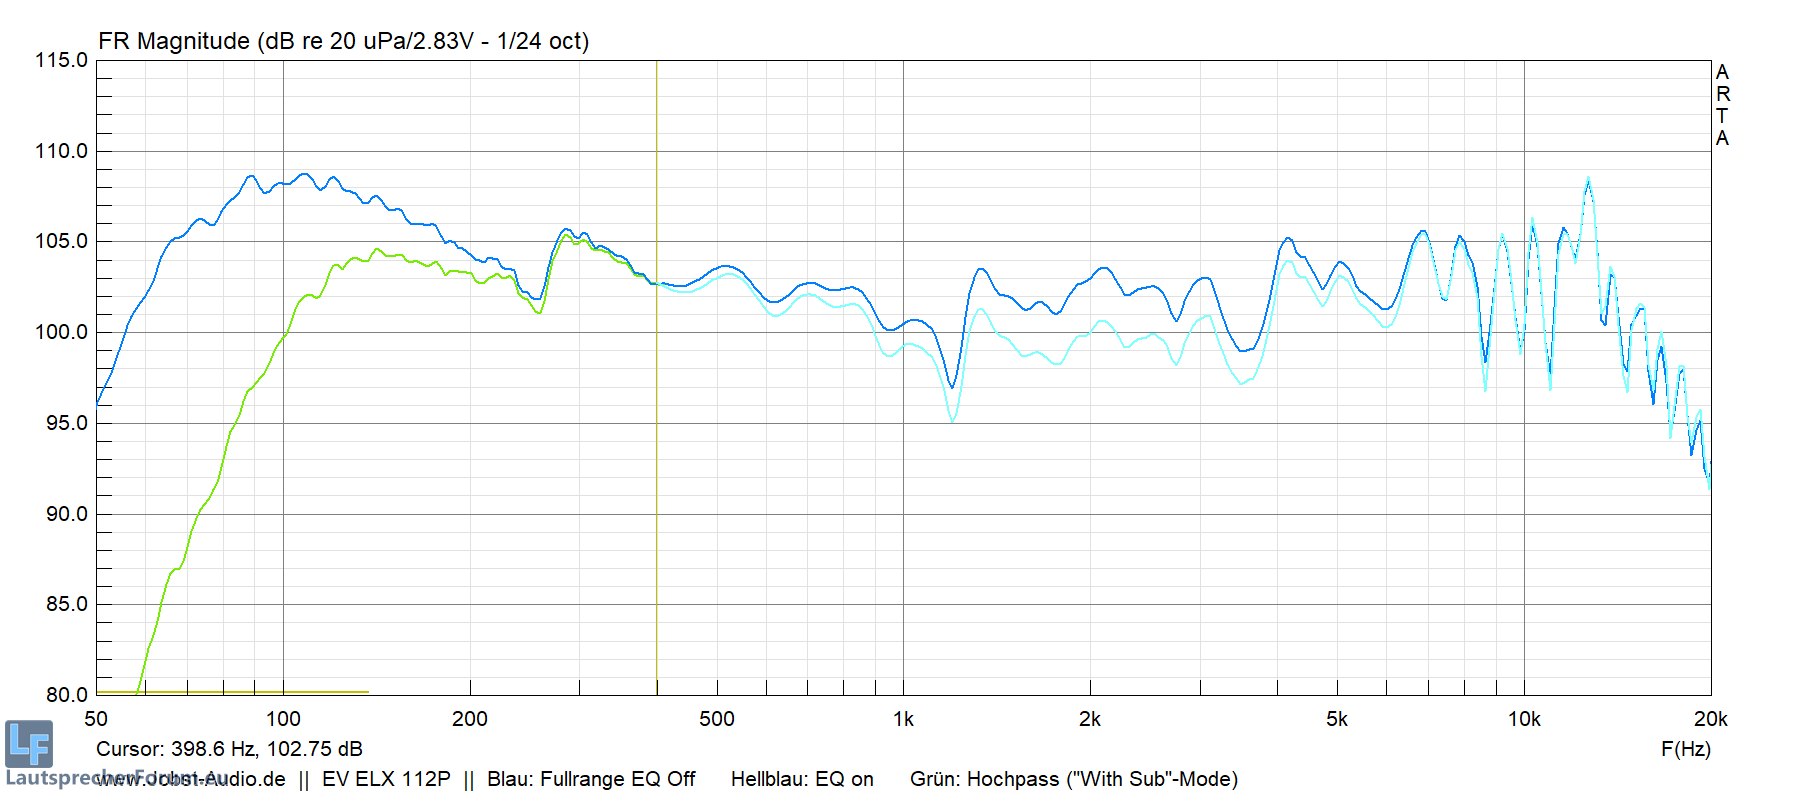The height and width of the screenshot is (795, 1807).
Task: Click the 5k frequency axis label
Action: (x=1337, y=719)
